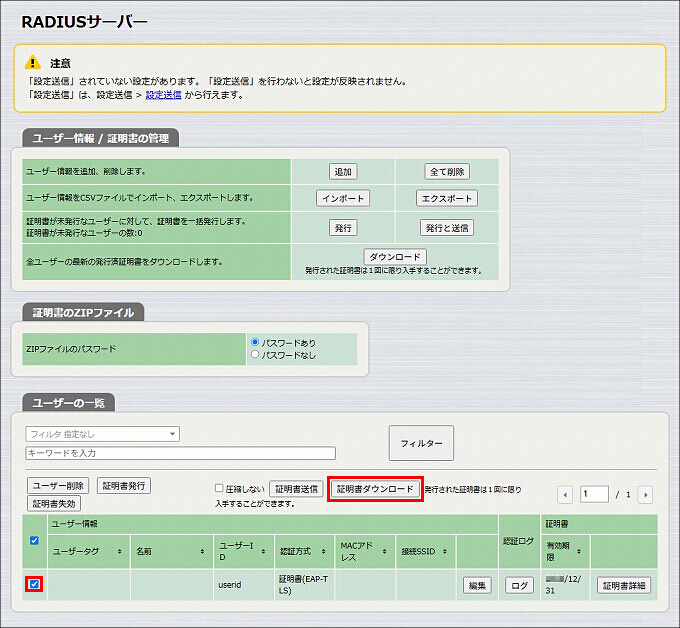680x628 pixels.
Task: Click the 証明書詳細 button for userid
Action: (624, 586)
